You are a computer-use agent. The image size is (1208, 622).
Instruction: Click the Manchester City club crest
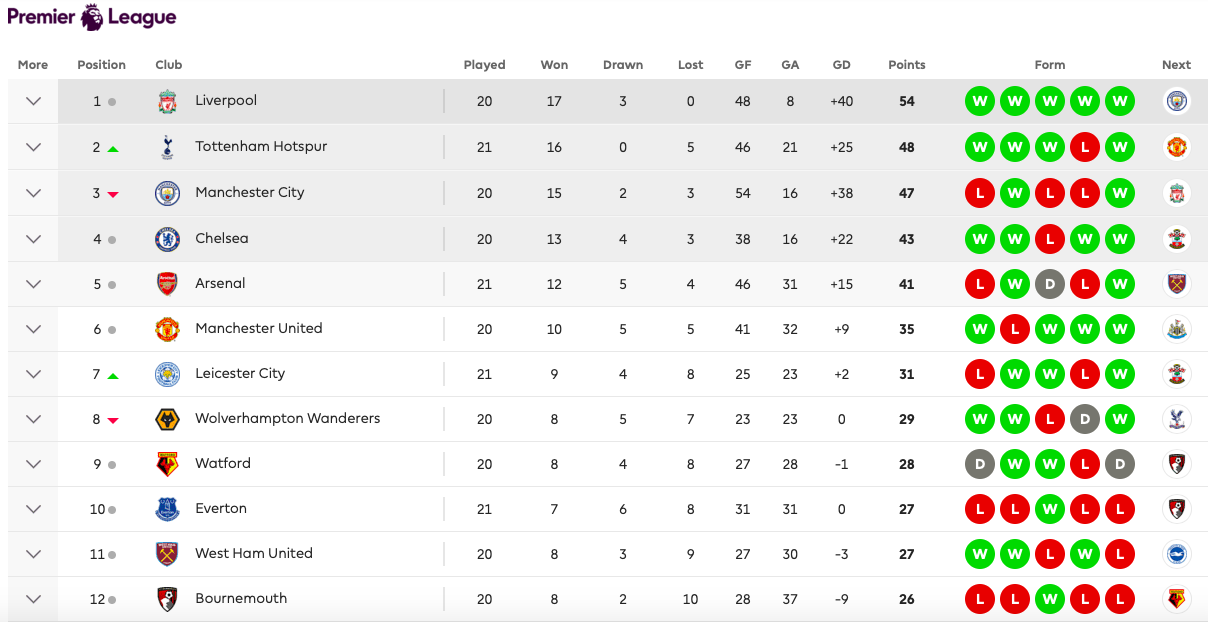(x=167, y=193)
